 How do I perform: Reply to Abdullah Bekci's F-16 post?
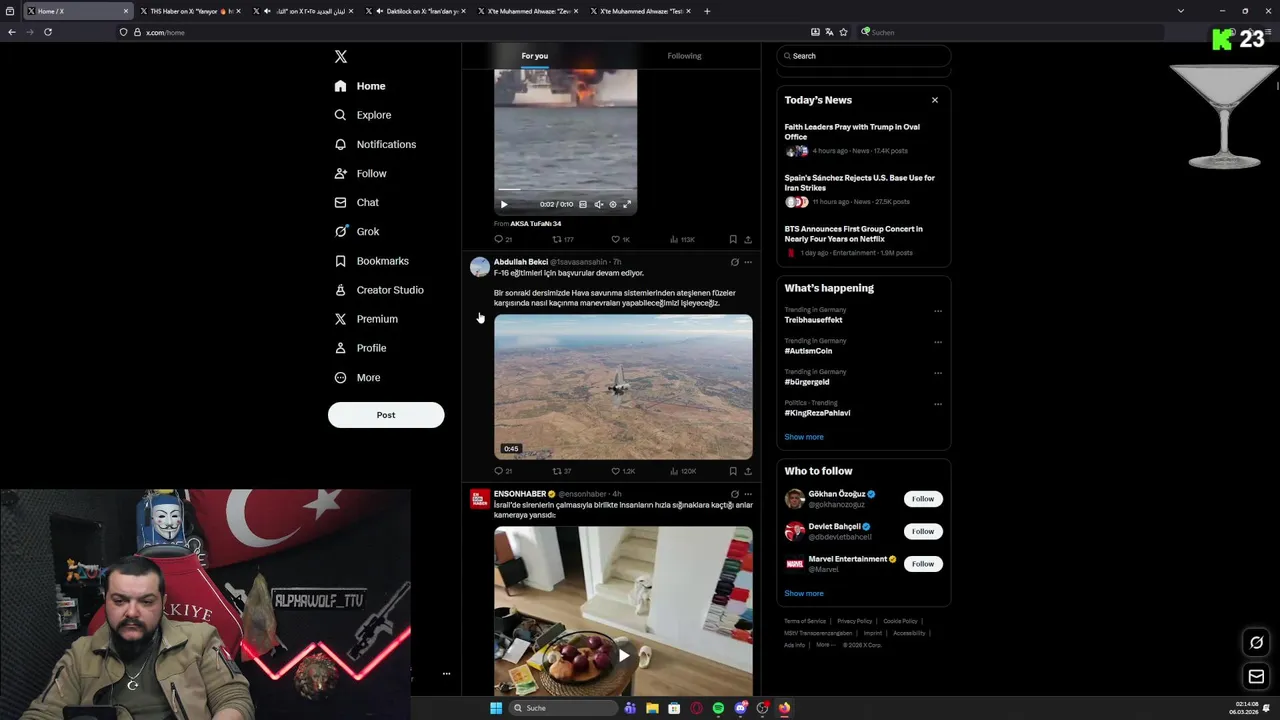point(503,471)
